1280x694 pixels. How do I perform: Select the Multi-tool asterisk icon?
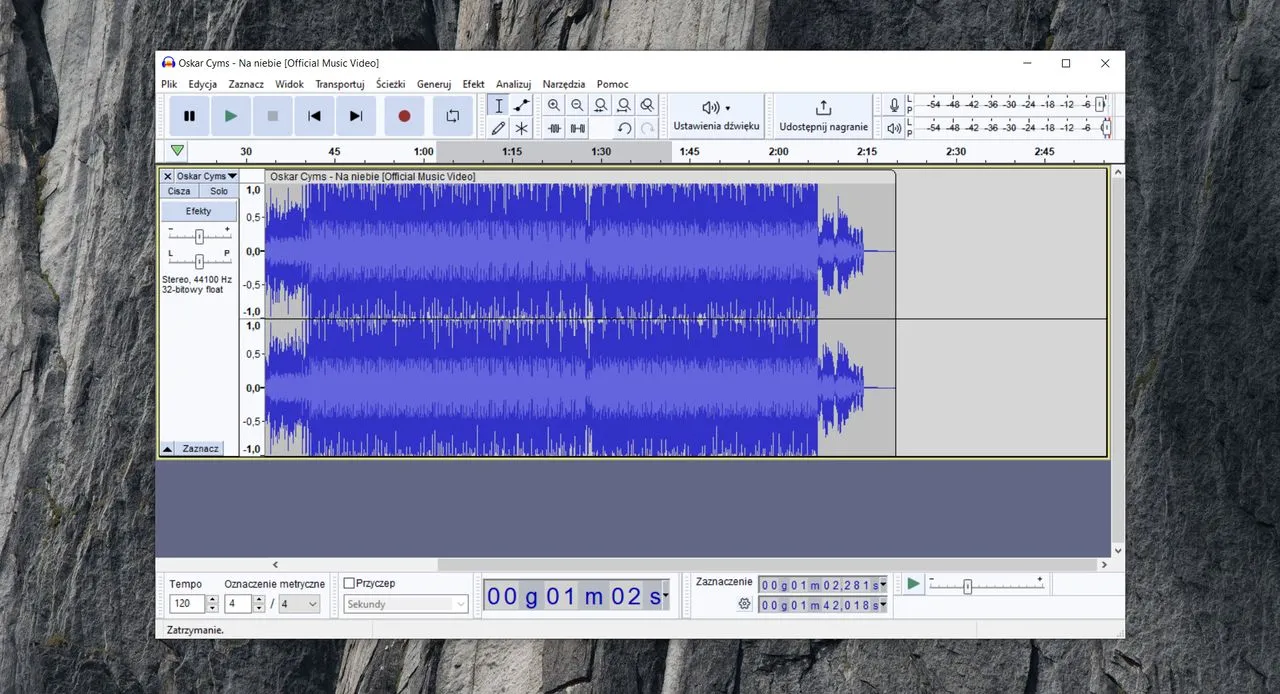click(521, 128)
